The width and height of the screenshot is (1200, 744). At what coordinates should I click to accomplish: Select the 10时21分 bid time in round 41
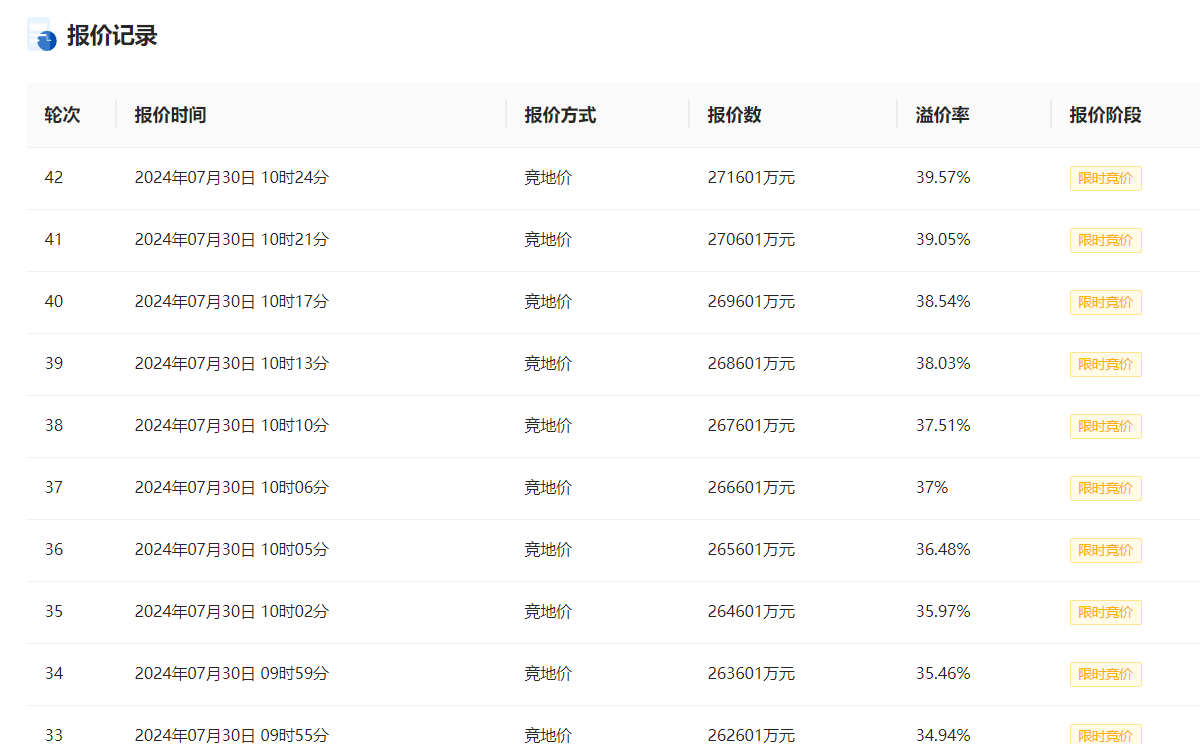point(294,240)
